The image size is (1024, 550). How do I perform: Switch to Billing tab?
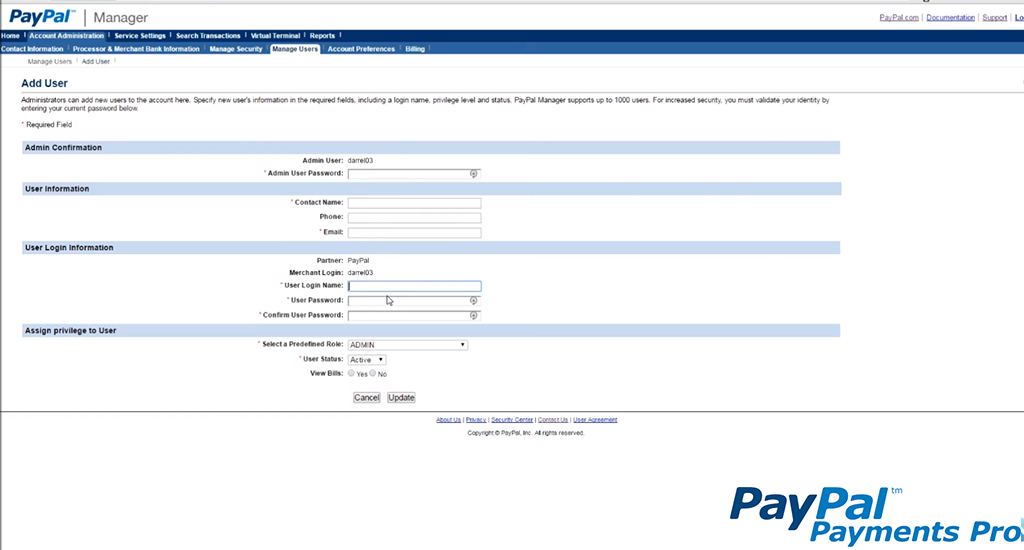tap(415, 49)
